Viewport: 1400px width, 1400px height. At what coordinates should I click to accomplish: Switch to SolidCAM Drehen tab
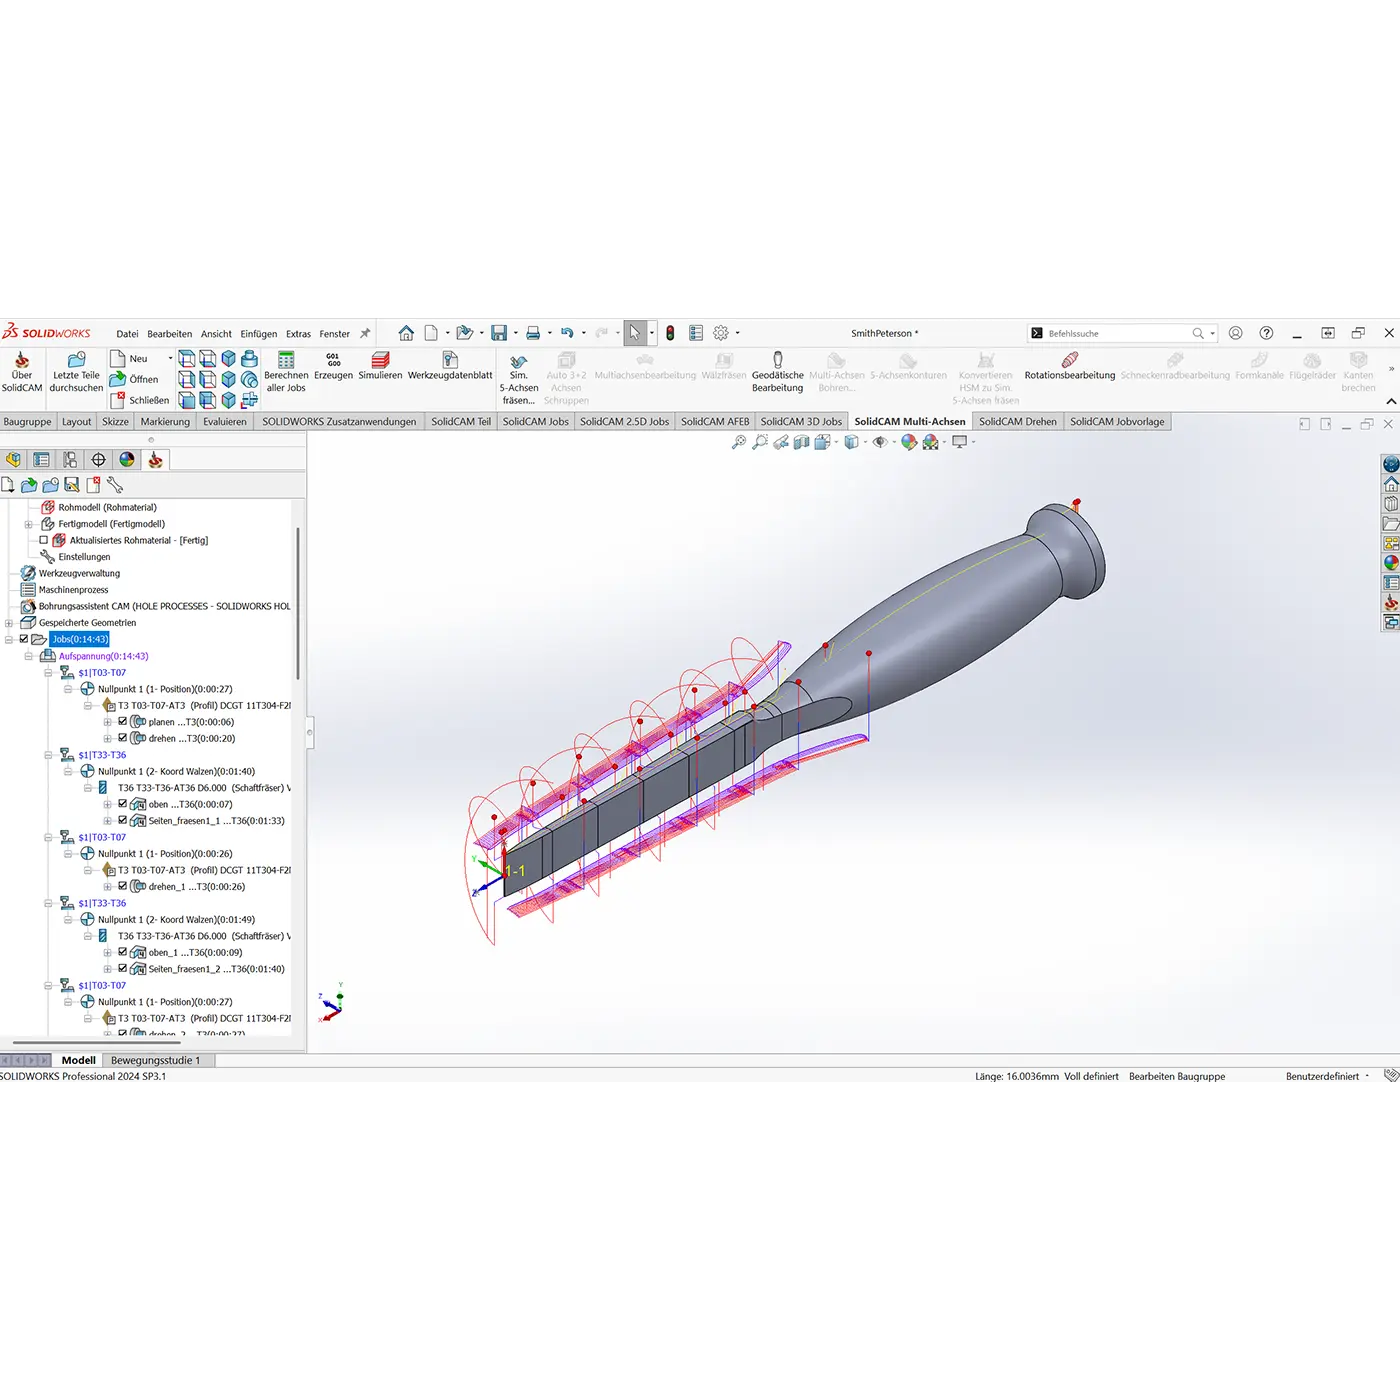[x=1017, y=422]
